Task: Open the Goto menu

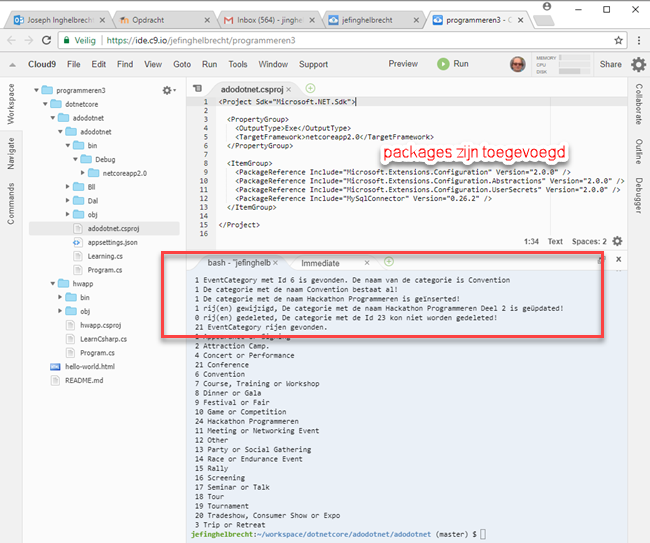Action: tap(182, 64)
